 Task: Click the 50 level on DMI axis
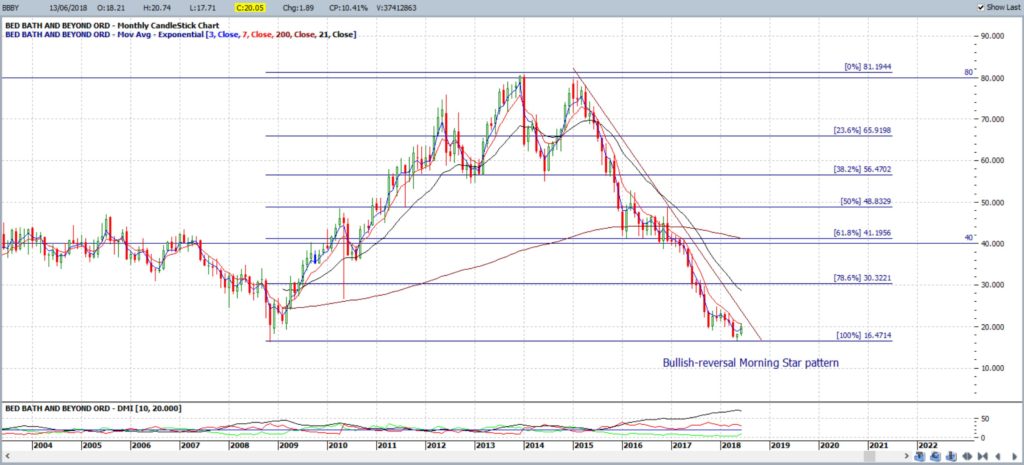pos(985,418)
